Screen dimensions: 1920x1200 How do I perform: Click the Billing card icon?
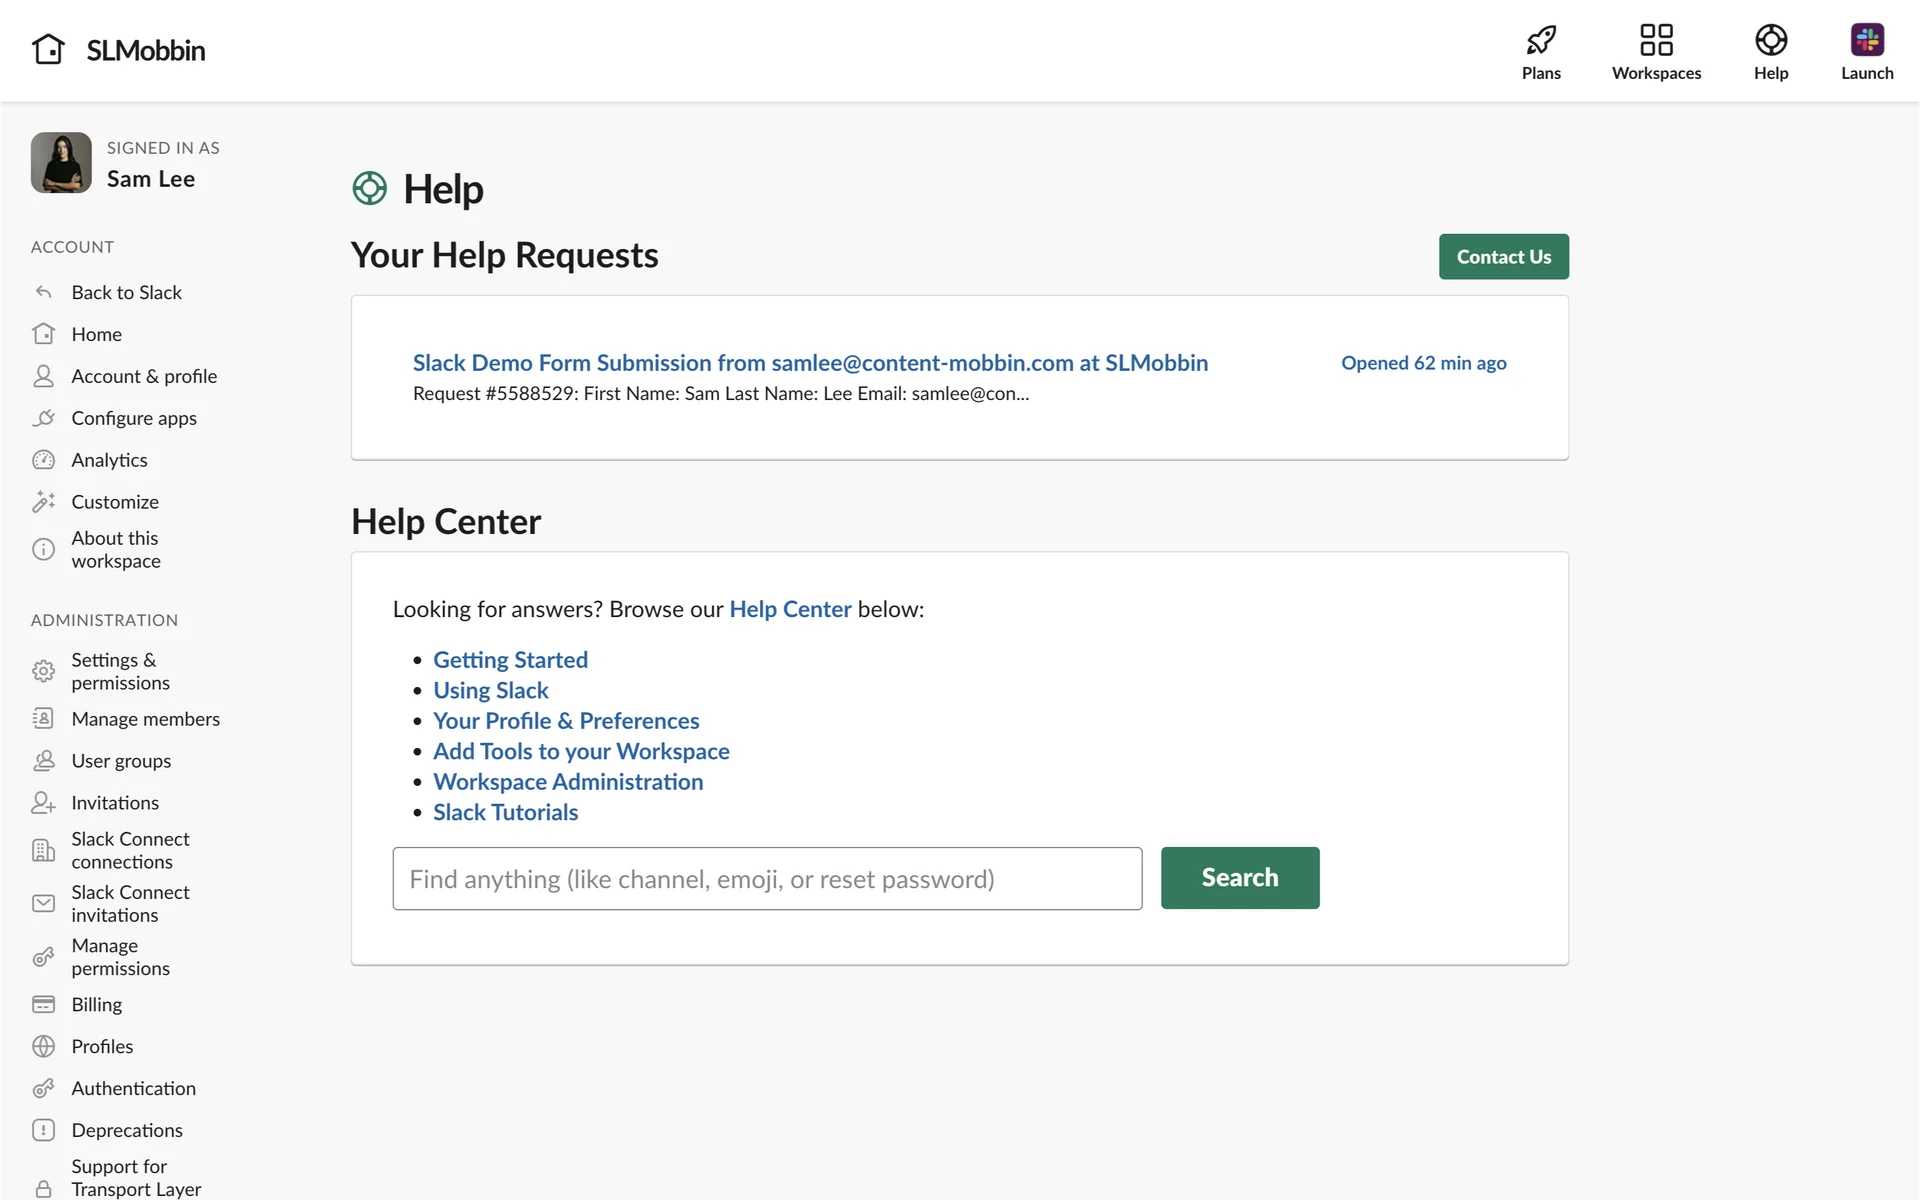coord(43,1004)
